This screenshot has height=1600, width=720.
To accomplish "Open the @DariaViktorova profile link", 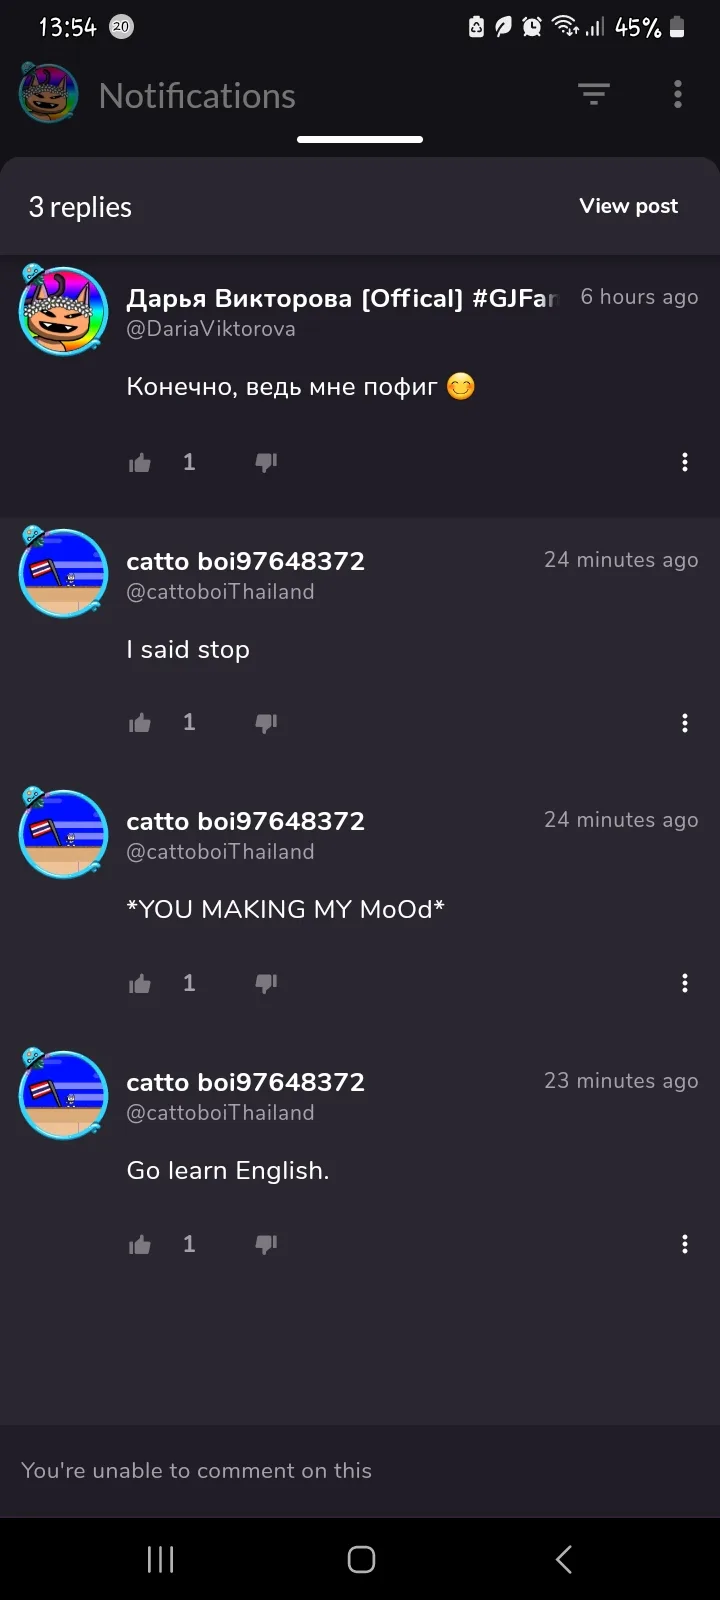I will coord(211,329).
